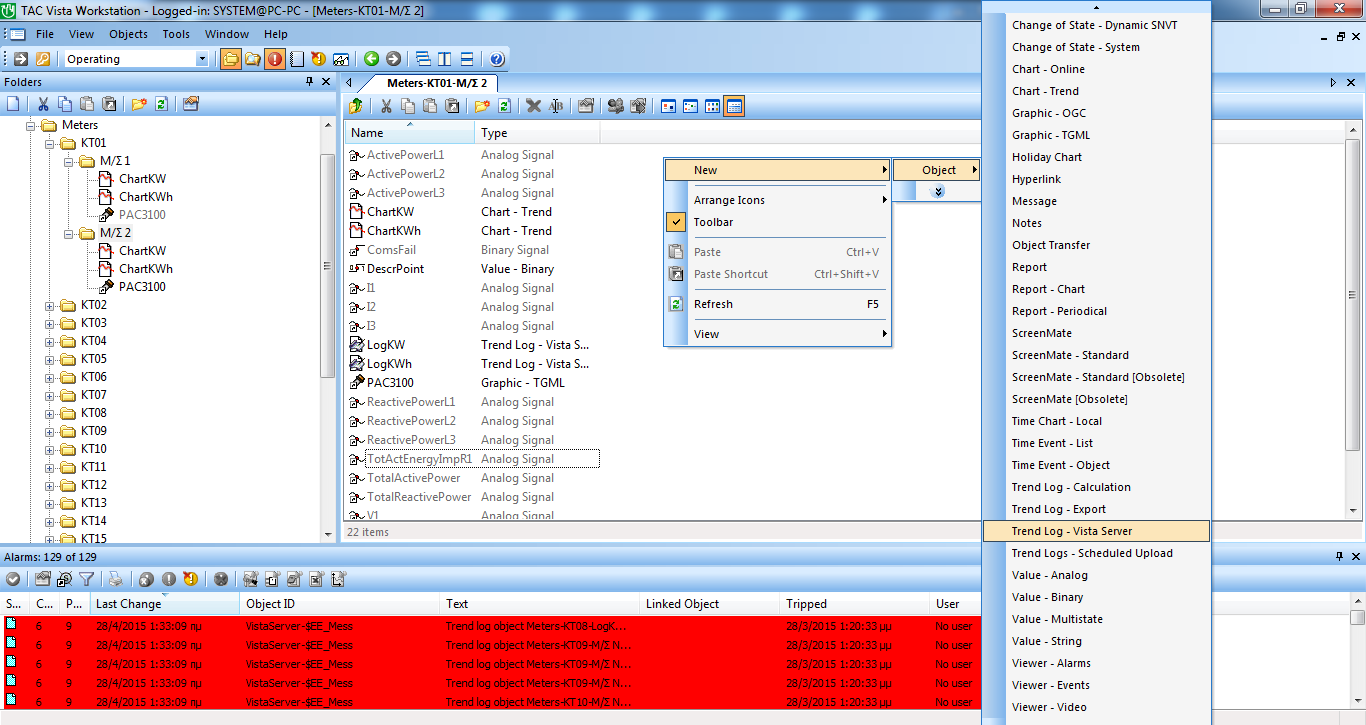Click Properties icon in Folders pane toolbar
Screen dimensions: 1366x725
191,103
